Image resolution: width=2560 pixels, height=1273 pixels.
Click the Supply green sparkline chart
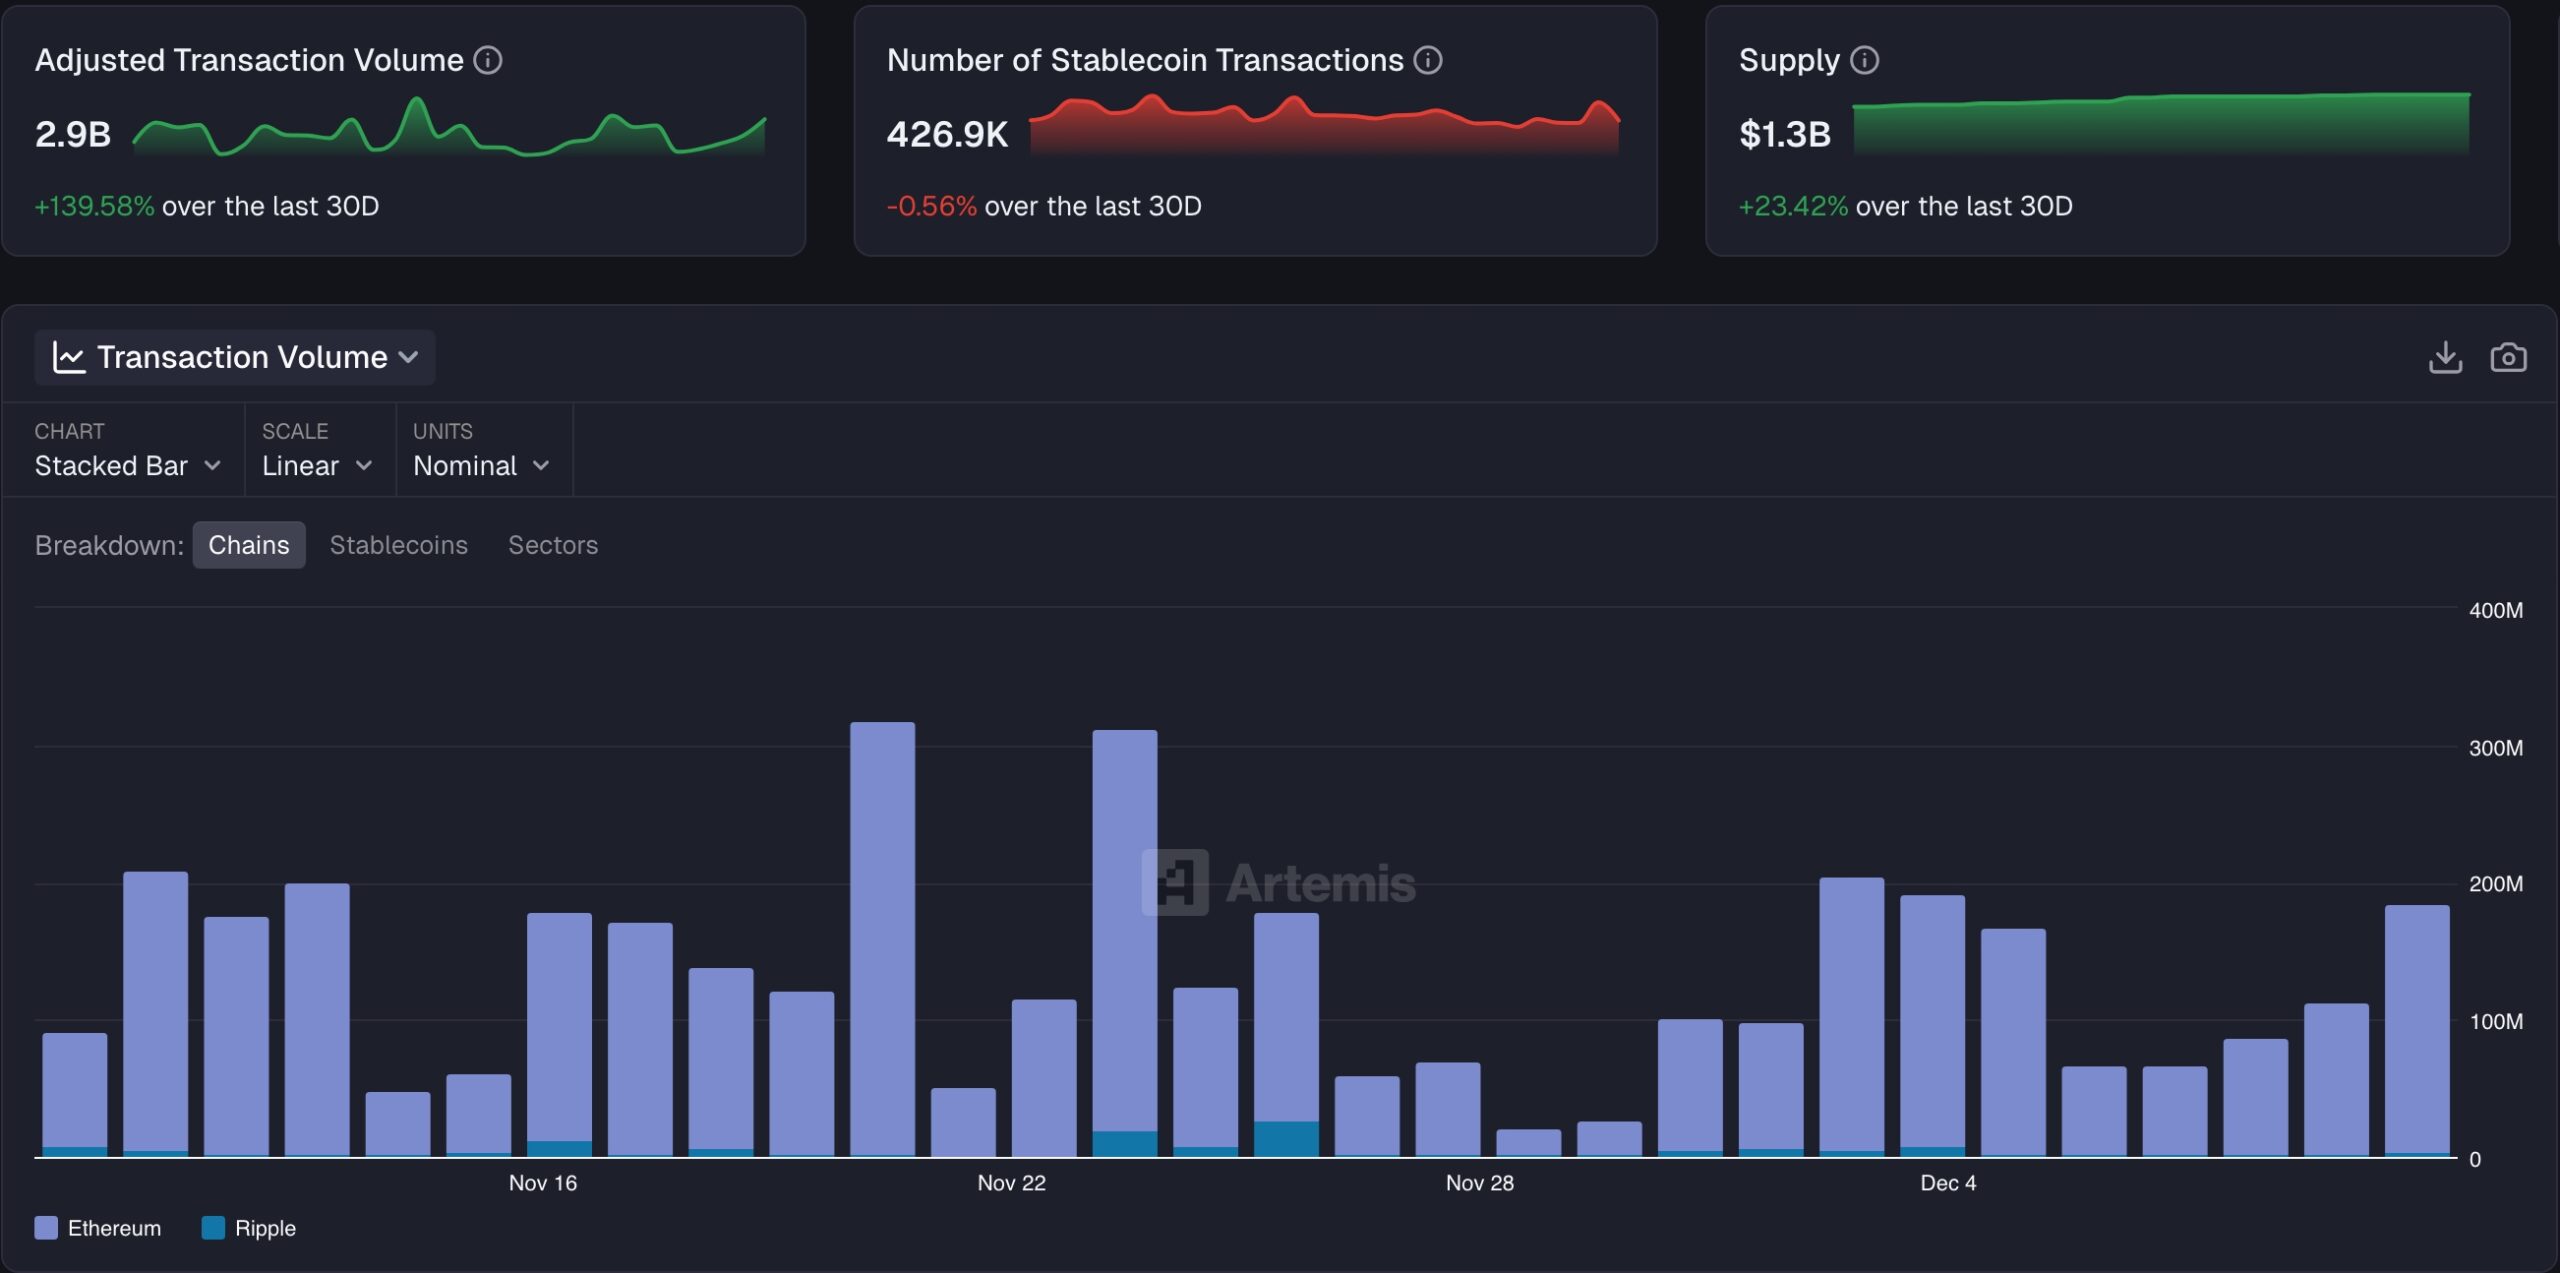[2160, 125]
